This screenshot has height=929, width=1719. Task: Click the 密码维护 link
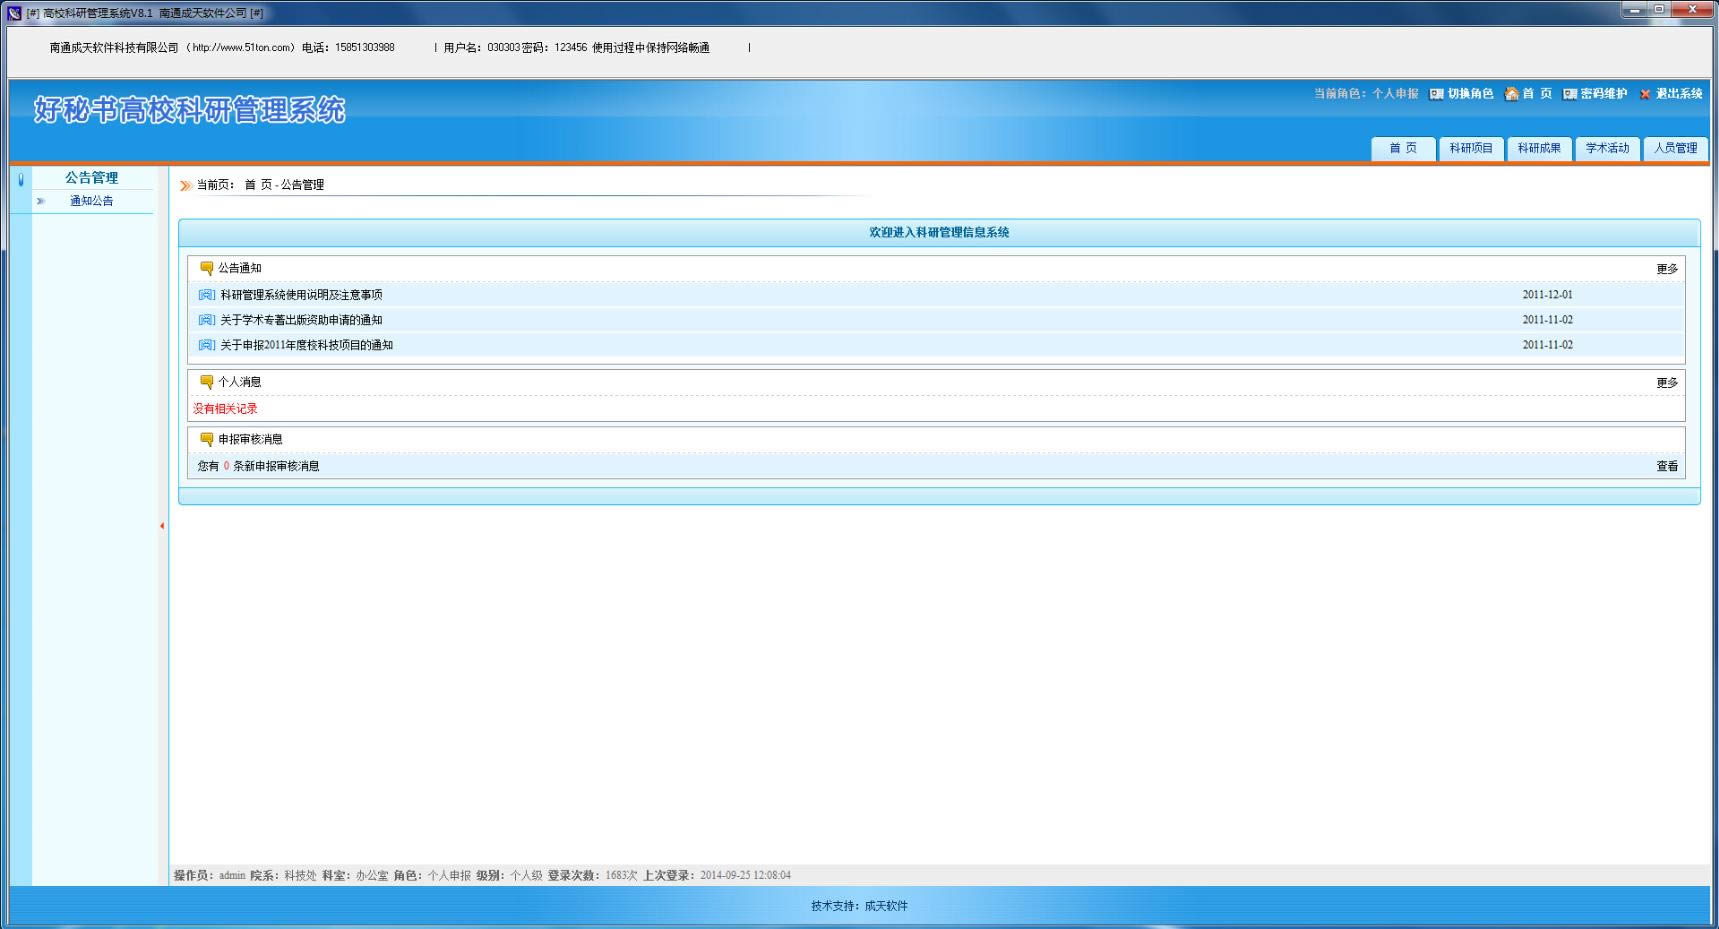[1604, 94]
